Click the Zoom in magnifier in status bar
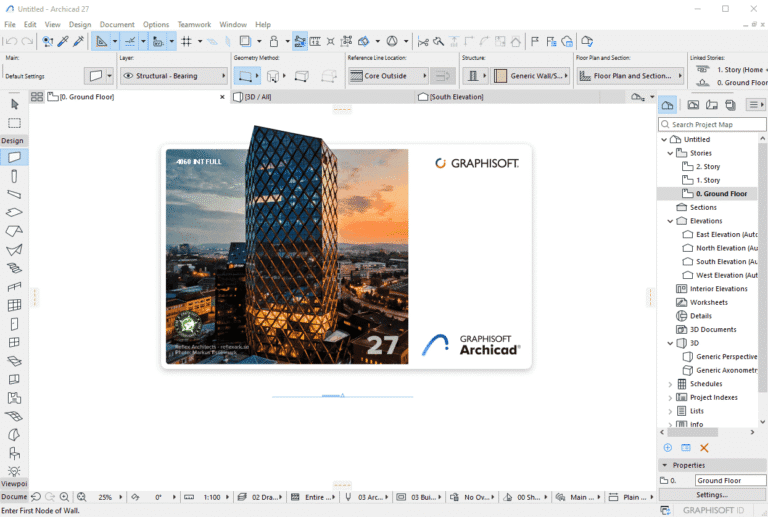 (64, 497)
